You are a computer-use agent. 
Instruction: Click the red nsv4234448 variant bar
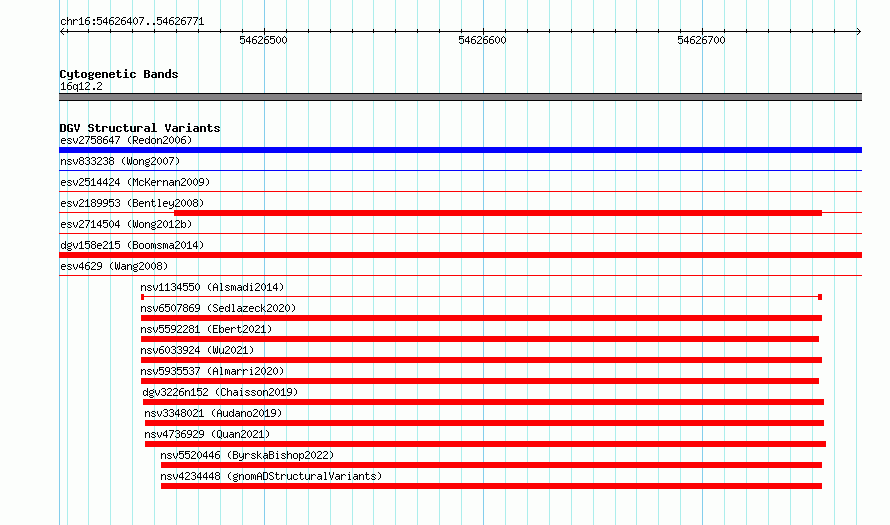coord(491,486)
